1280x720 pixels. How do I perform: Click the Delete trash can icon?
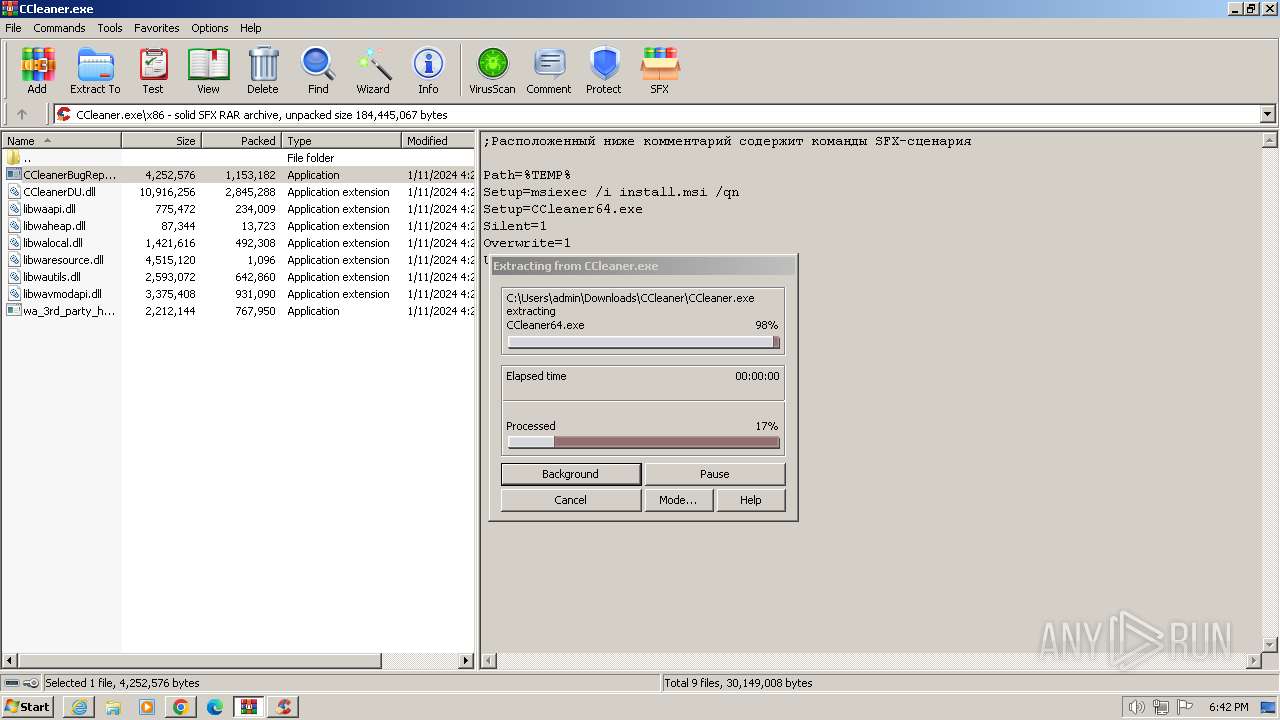[263, 70]
